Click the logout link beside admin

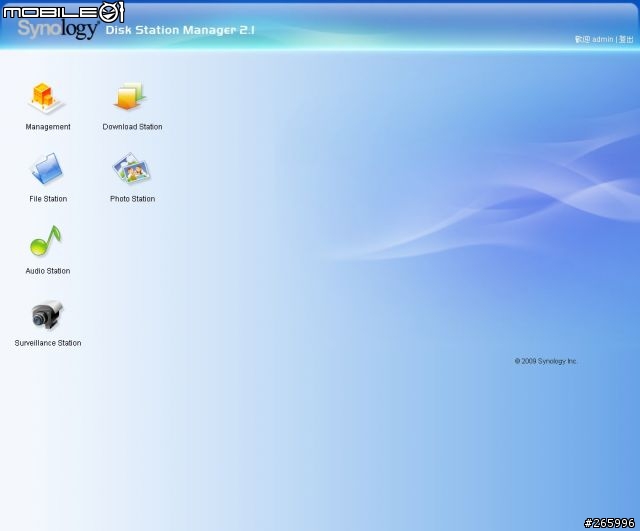click(626, 39)
